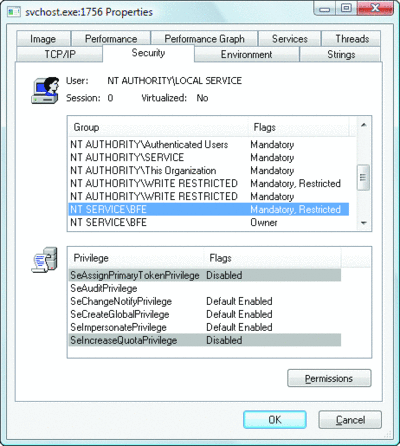This screenshot has height=446, width=400.
Task: Switch to the Strings tab
Action: 340,54
